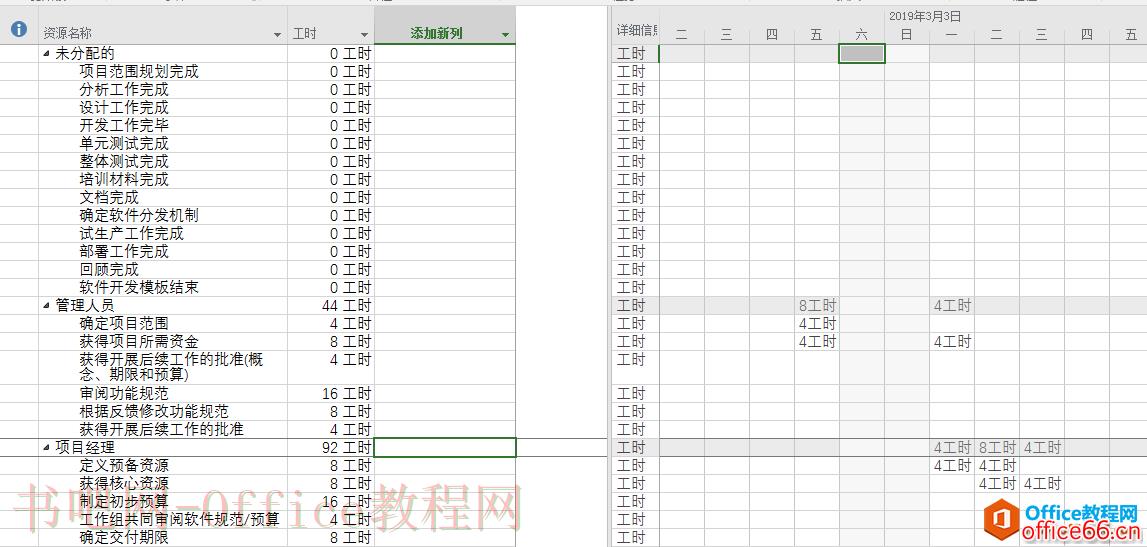Image resolution: width=1147 pixels, height=547 pixels.
Task: Click the 详细信息 column header
Action: [635, 30]
